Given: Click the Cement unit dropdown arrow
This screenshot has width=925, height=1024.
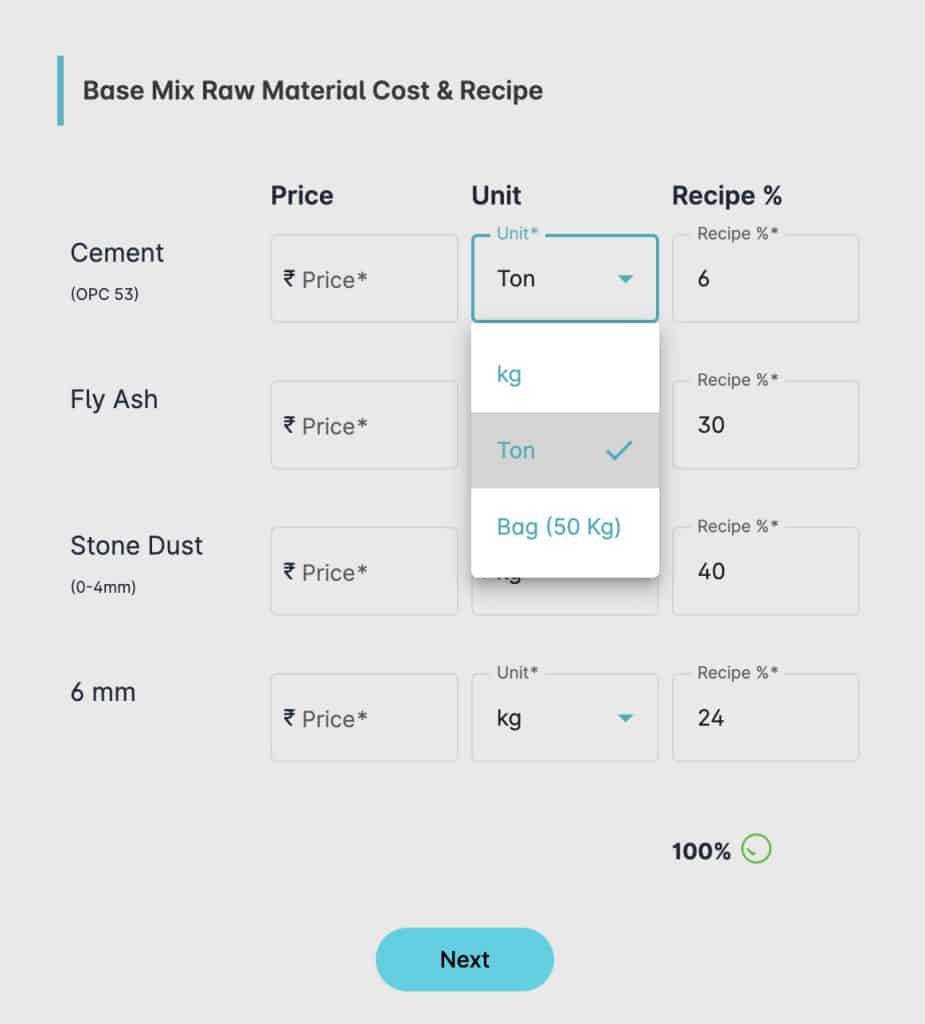Looking at the screenshot, I should pos(625,279).
